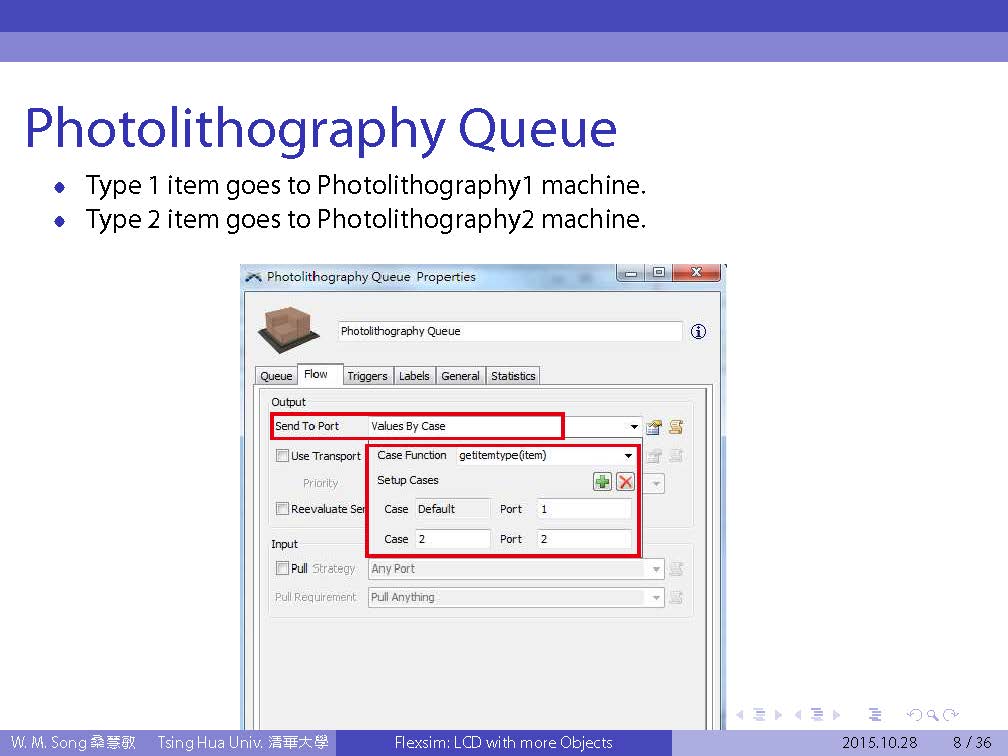This screenshot has height=756, width=1008.
Task: Click the queue box thumbnail image
Action: (x=289, y=328)
